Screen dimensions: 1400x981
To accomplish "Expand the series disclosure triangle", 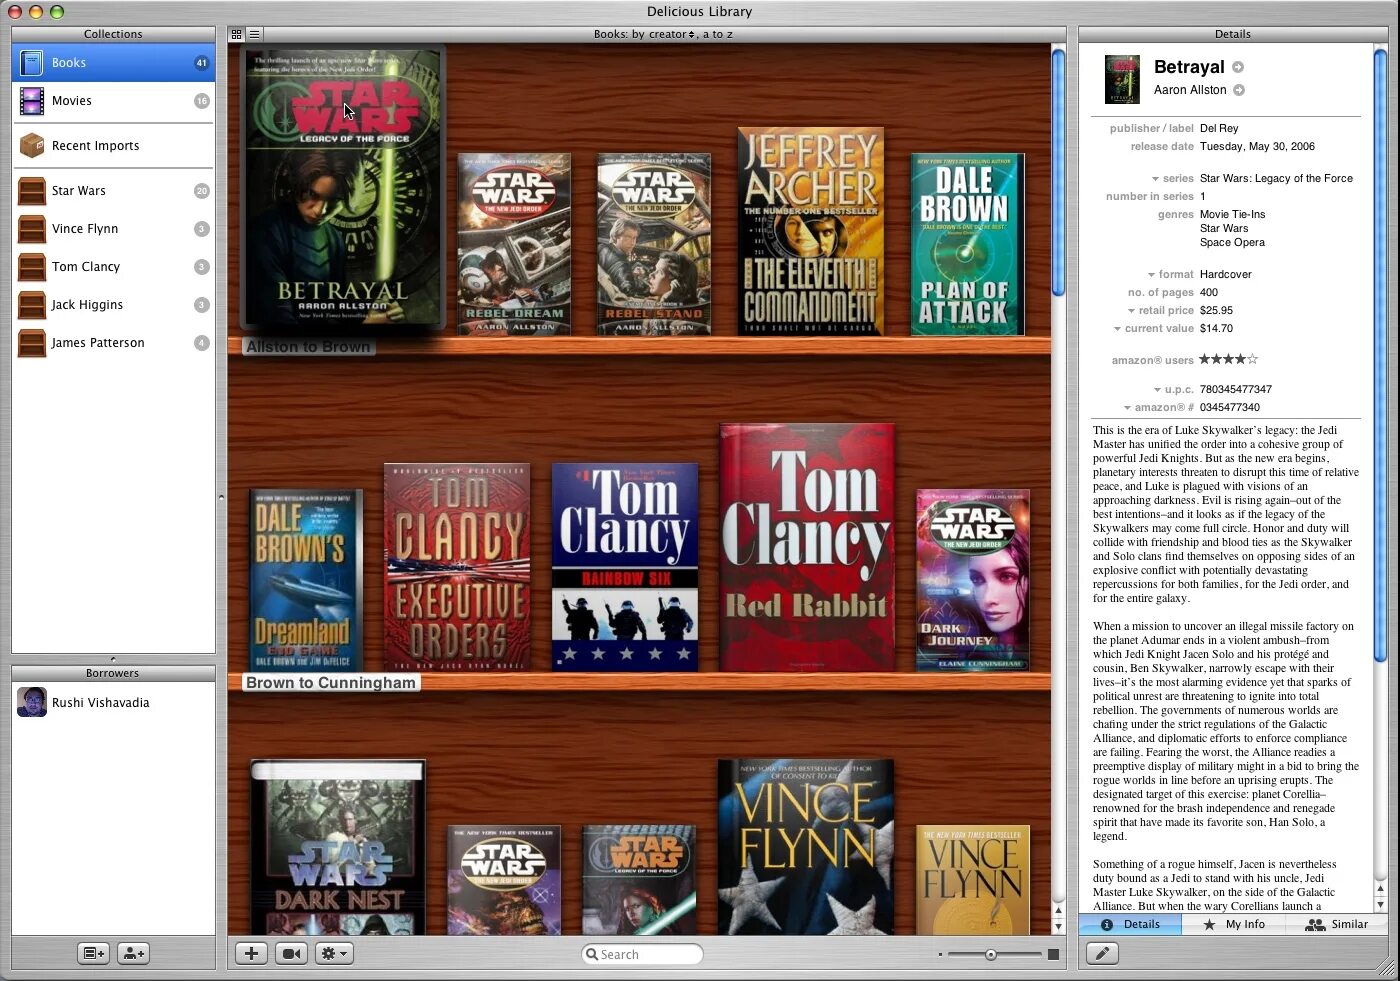I will point(1154,180).
